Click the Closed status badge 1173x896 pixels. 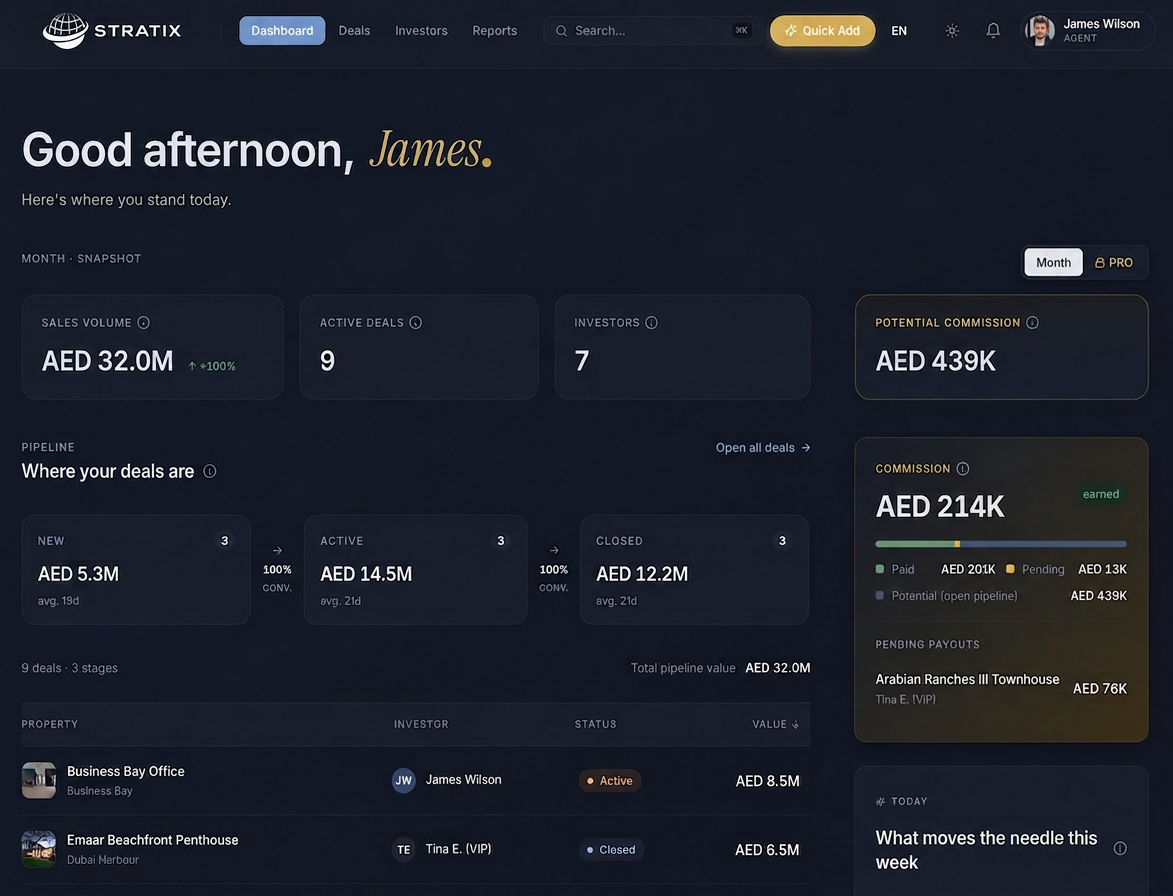[611, 850]
